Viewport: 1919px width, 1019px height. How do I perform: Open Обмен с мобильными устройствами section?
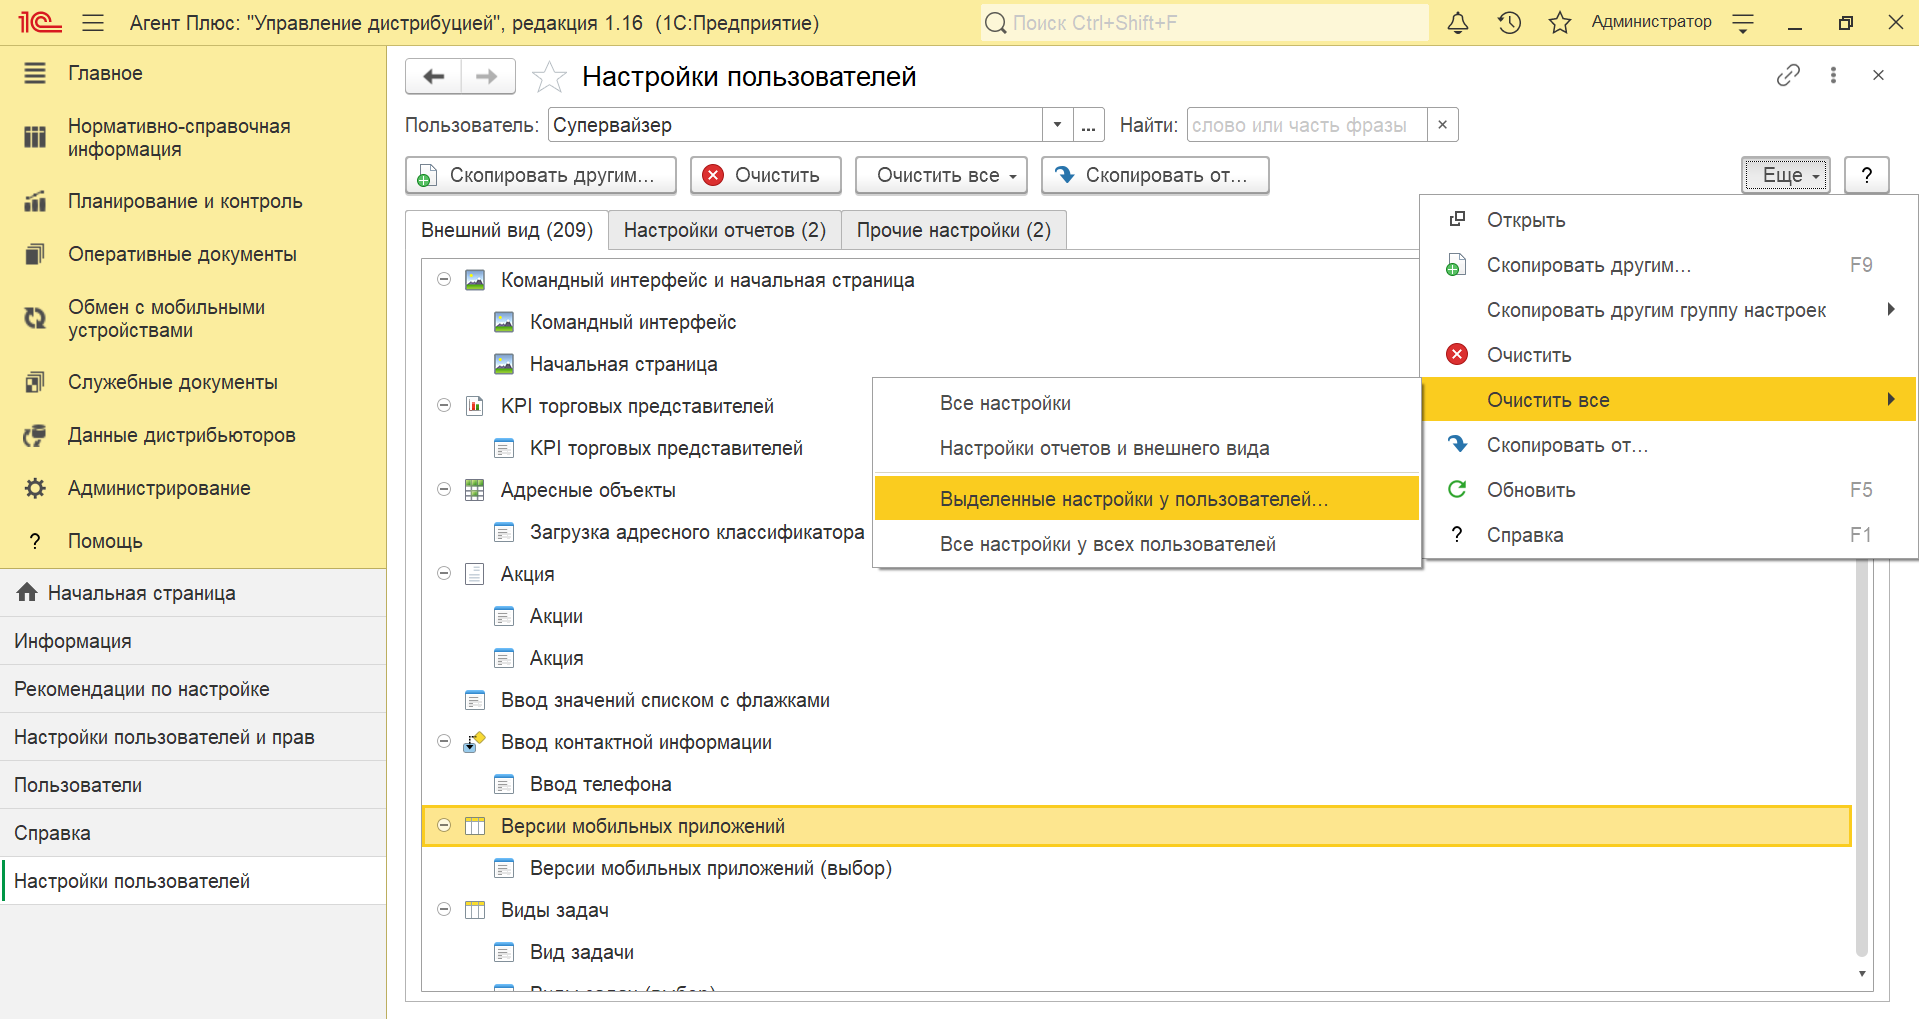coord(193,319)
